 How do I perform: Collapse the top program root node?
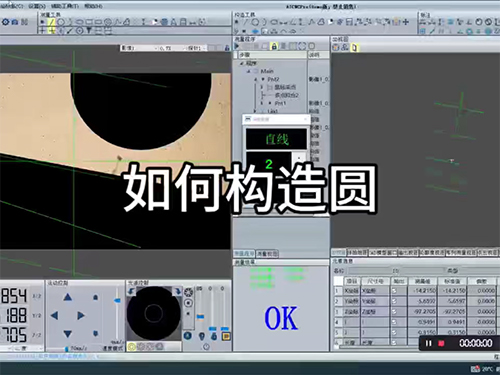click(242, 63)
